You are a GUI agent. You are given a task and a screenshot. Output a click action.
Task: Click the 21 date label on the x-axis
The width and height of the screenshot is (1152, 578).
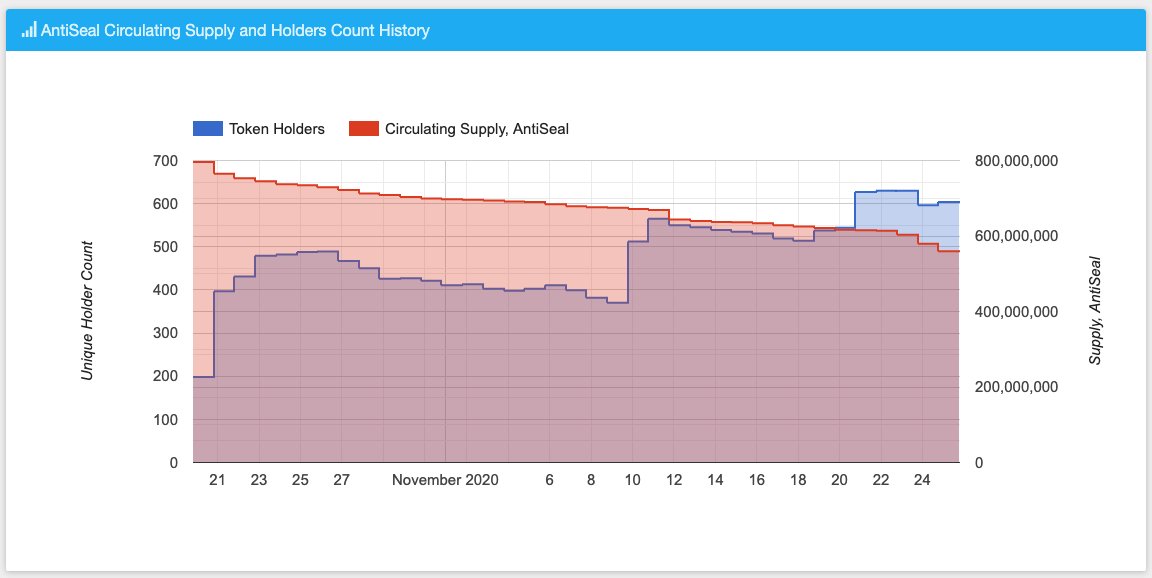point(217,480)
